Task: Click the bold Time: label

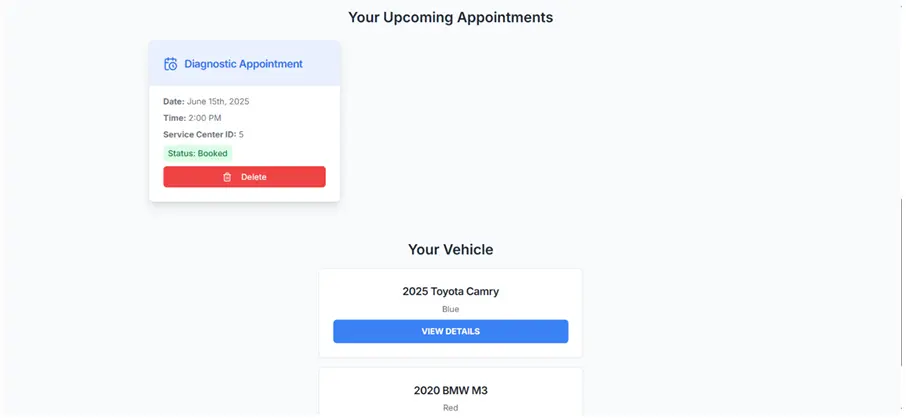Action: point(174,118)
